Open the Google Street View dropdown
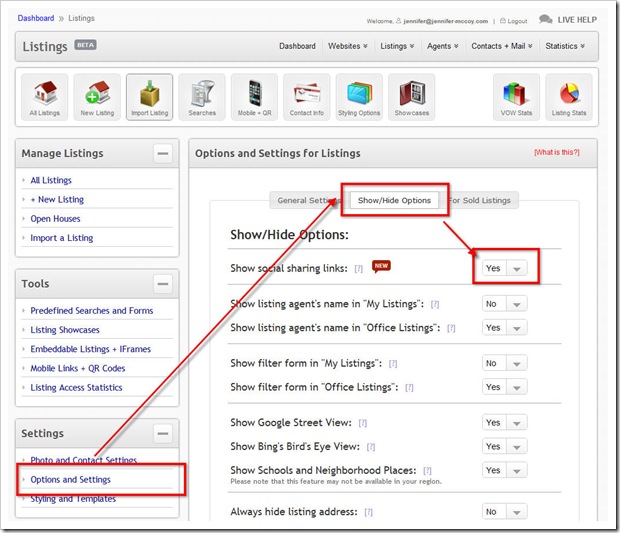 coord(505,423)
